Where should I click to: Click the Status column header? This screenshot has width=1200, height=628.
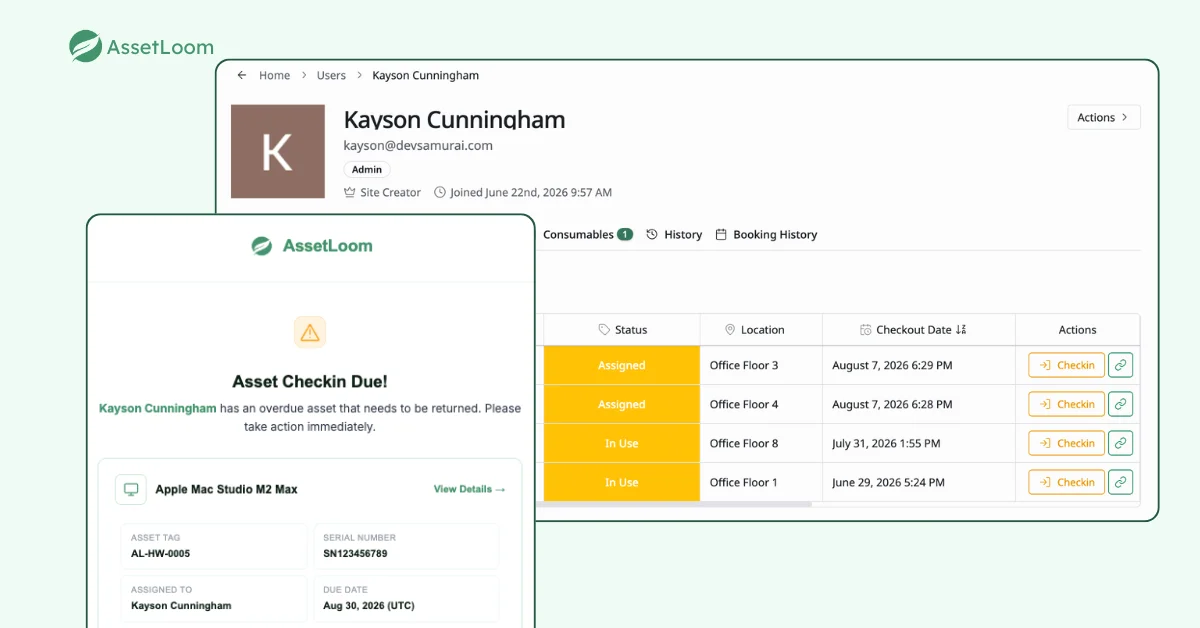click(x=622, y=329)
